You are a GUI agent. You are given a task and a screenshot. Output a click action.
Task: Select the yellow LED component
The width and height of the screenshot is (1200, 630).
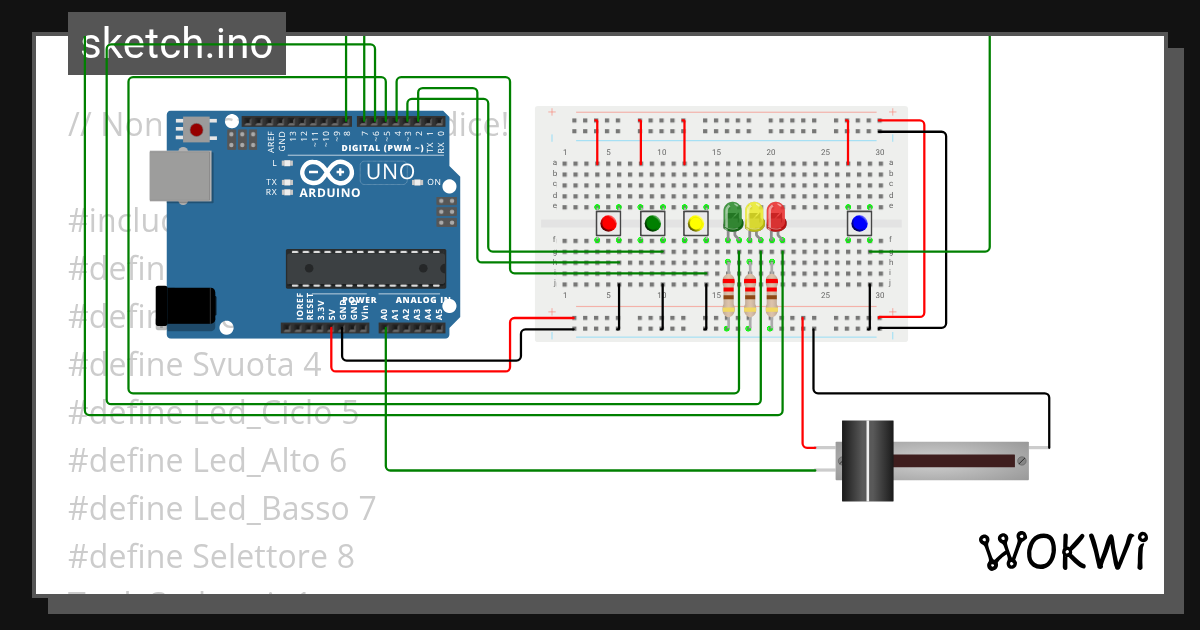click(x=753, y=220)
